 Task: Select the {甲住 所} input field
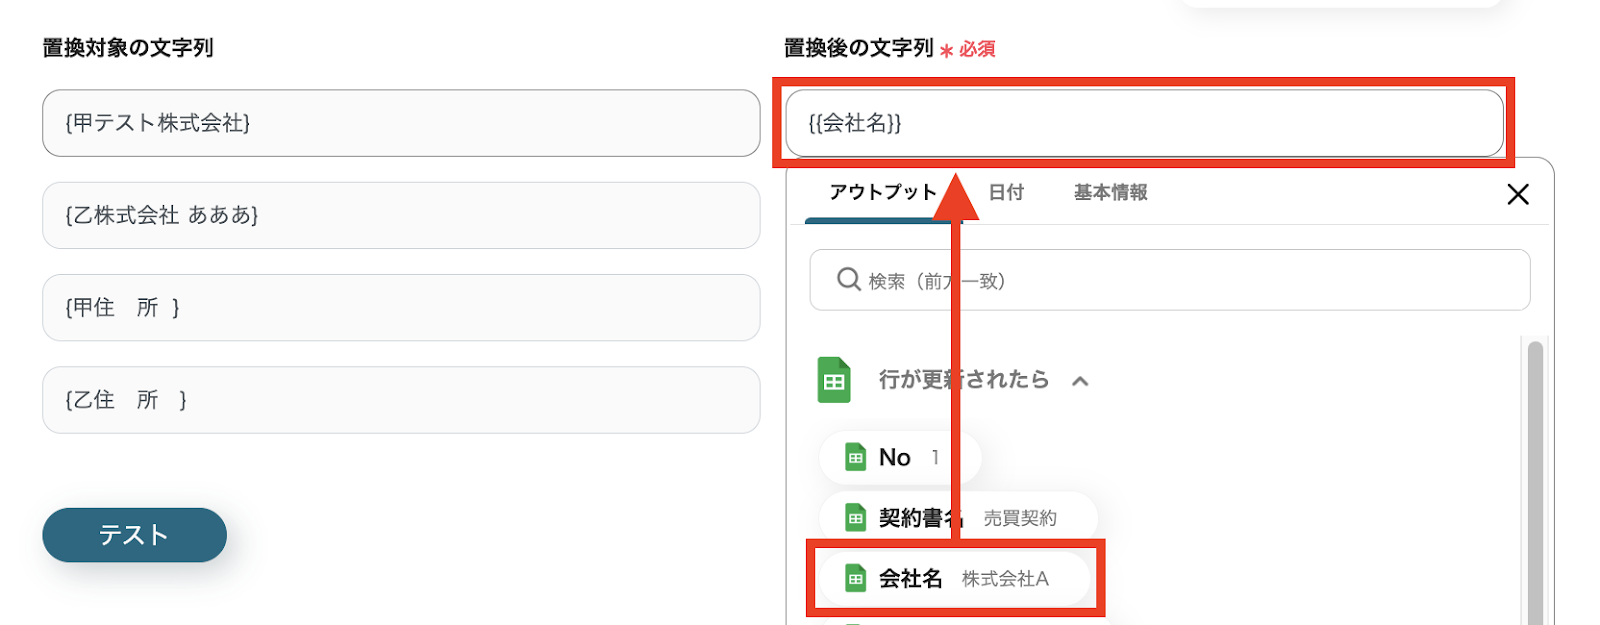click(400, 308)
